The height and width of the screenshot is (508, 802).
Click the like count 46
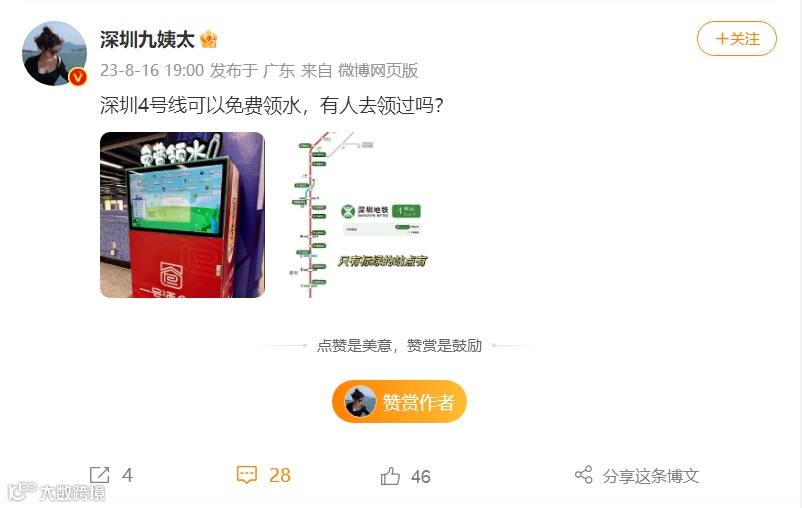[421, 477]
